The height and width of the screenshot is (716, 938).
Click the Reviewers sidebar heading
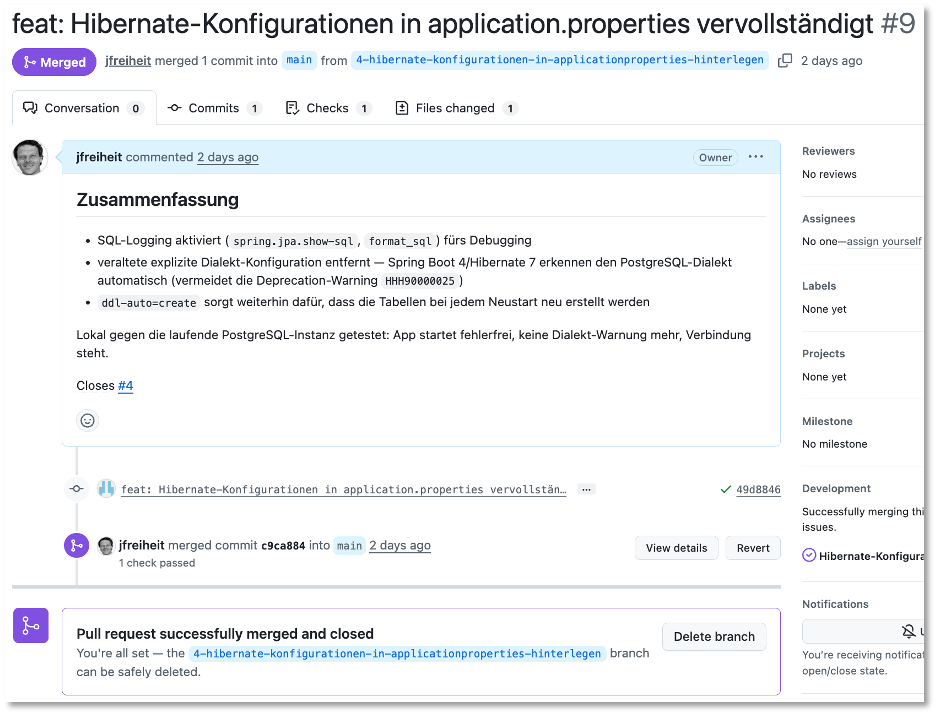tap(829, 151)
